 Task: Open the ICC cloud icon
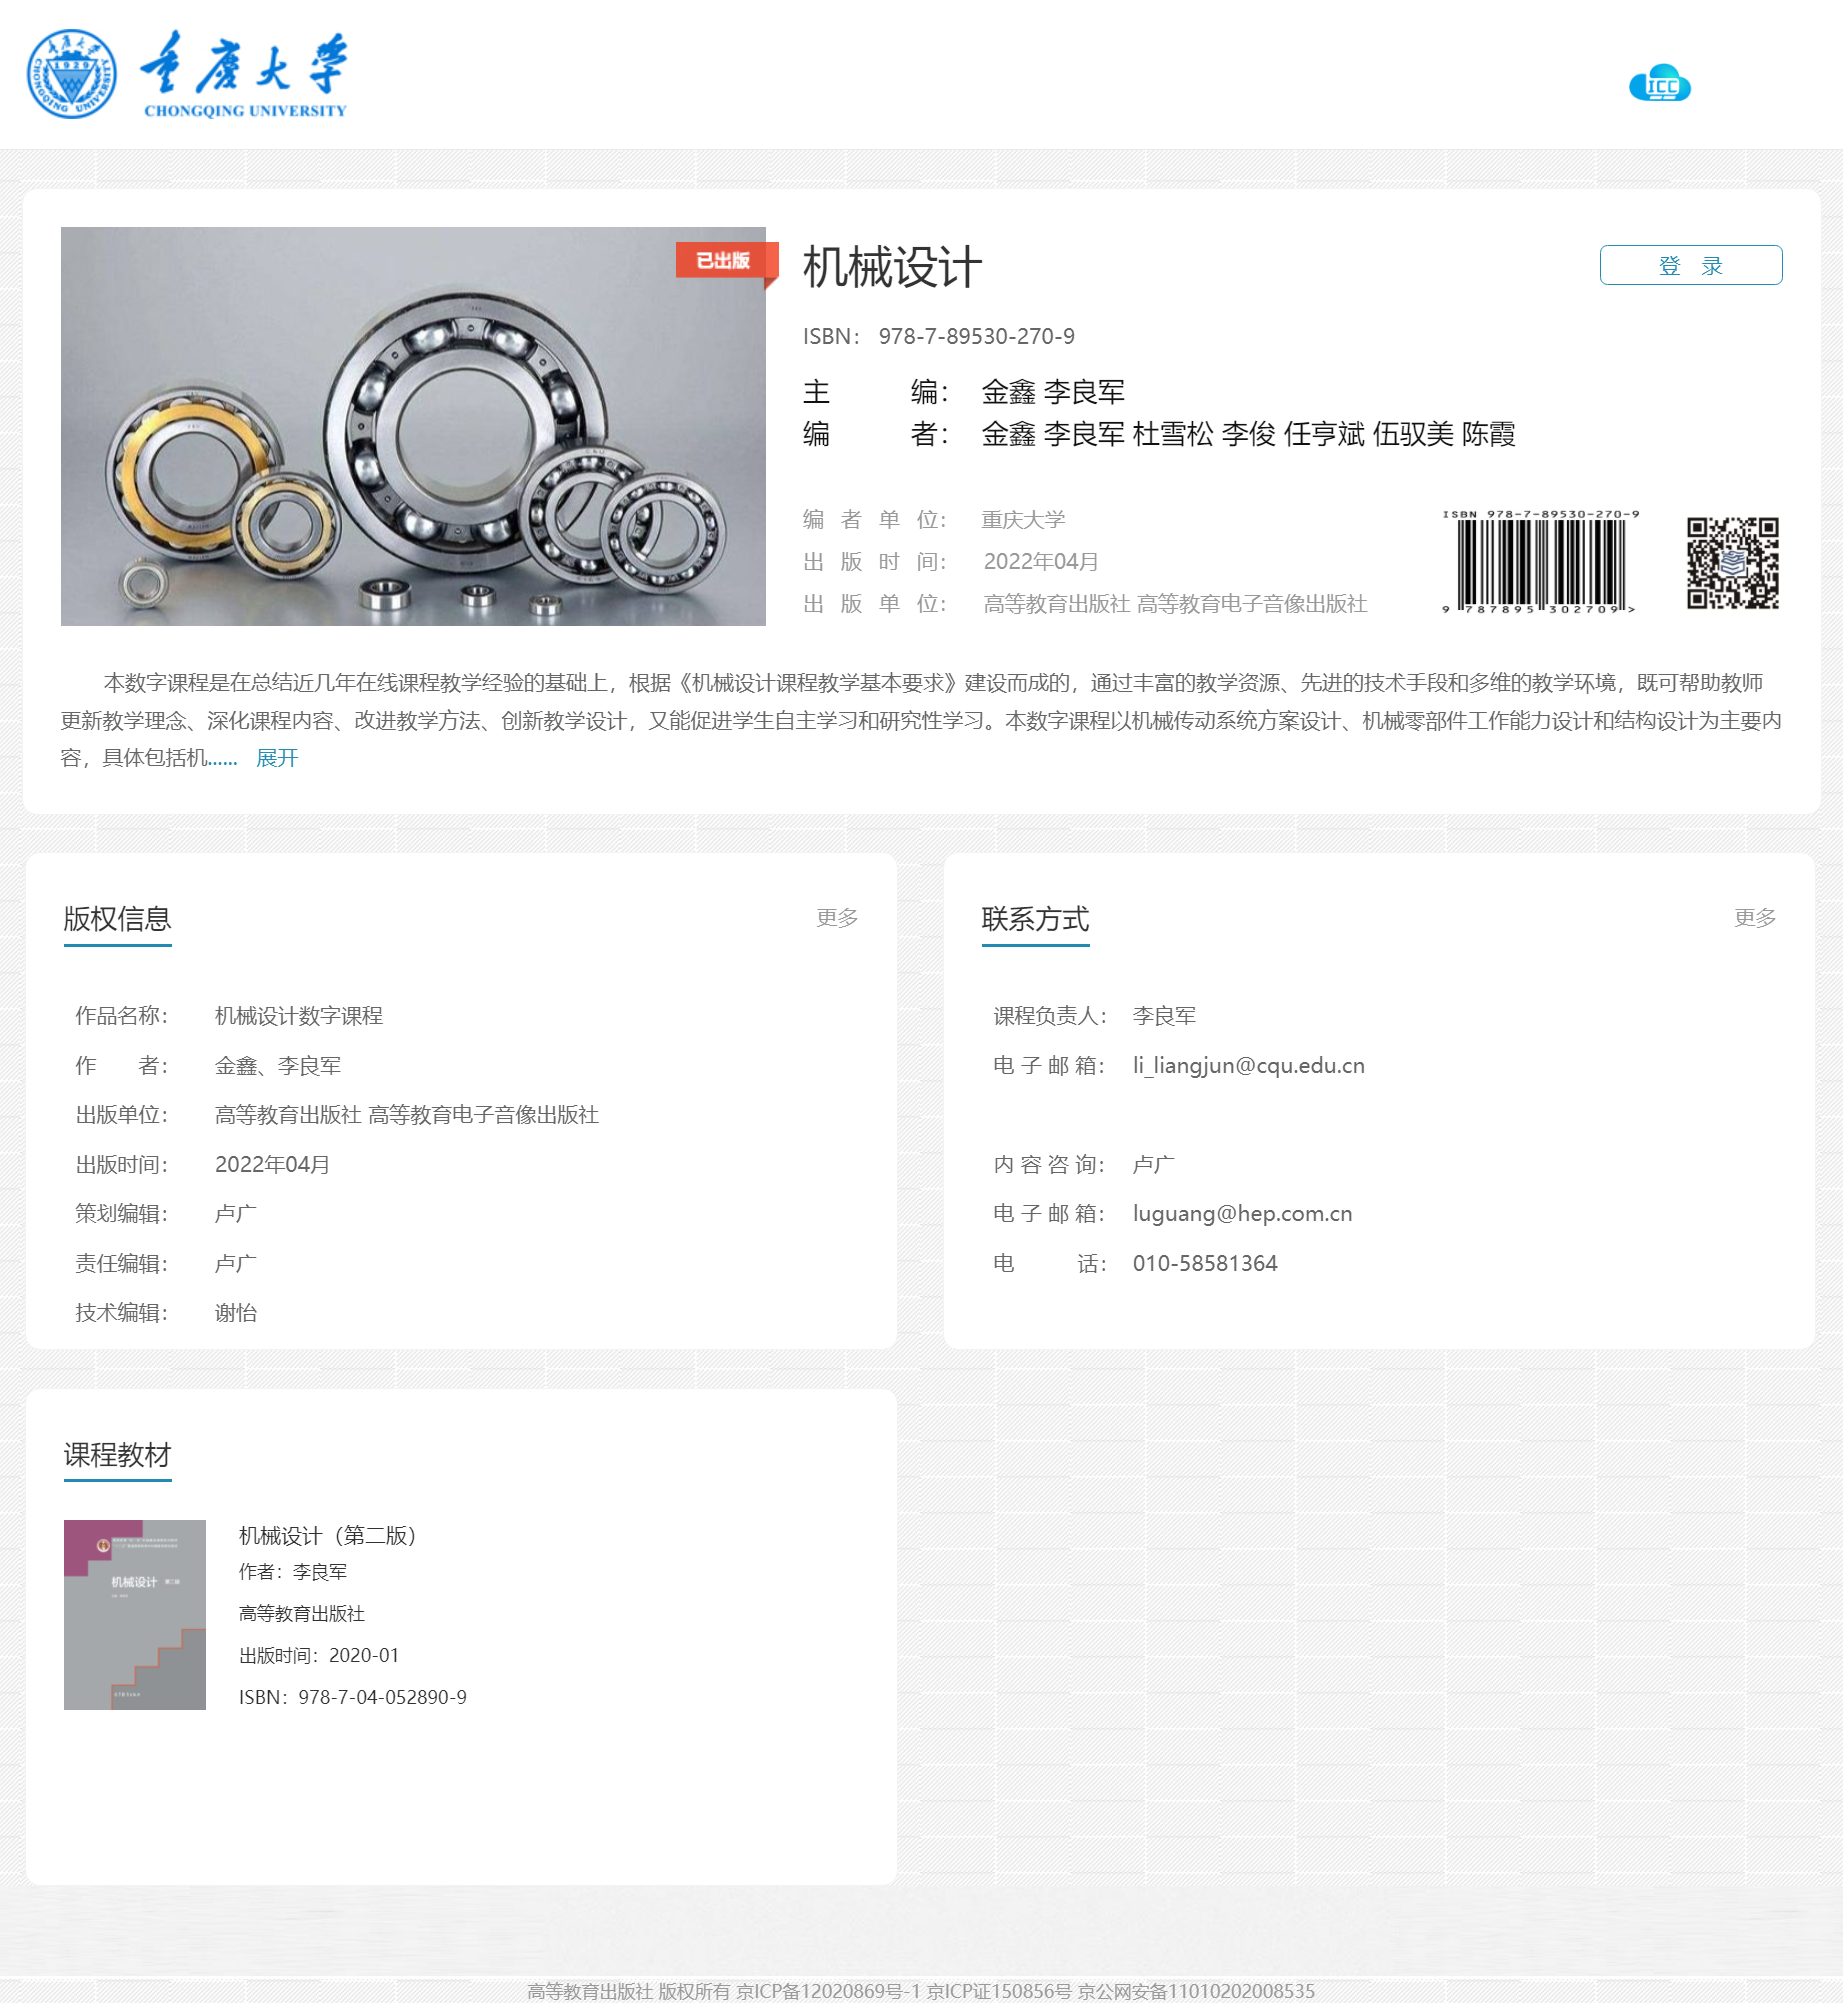click(1660, 84)
